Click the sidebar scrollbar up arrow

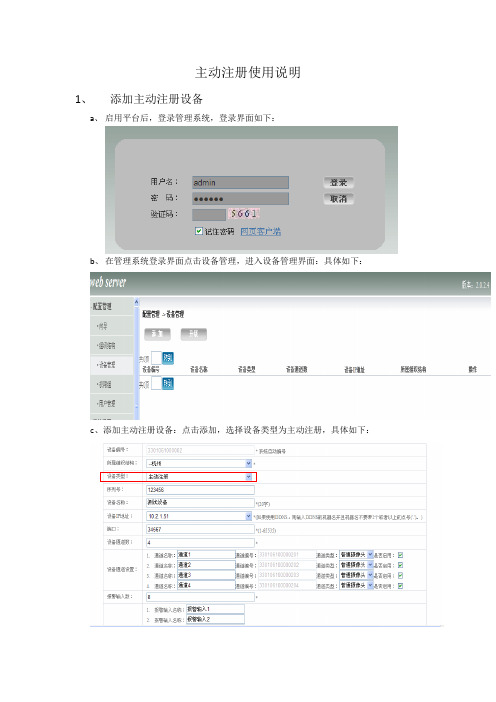137,302
